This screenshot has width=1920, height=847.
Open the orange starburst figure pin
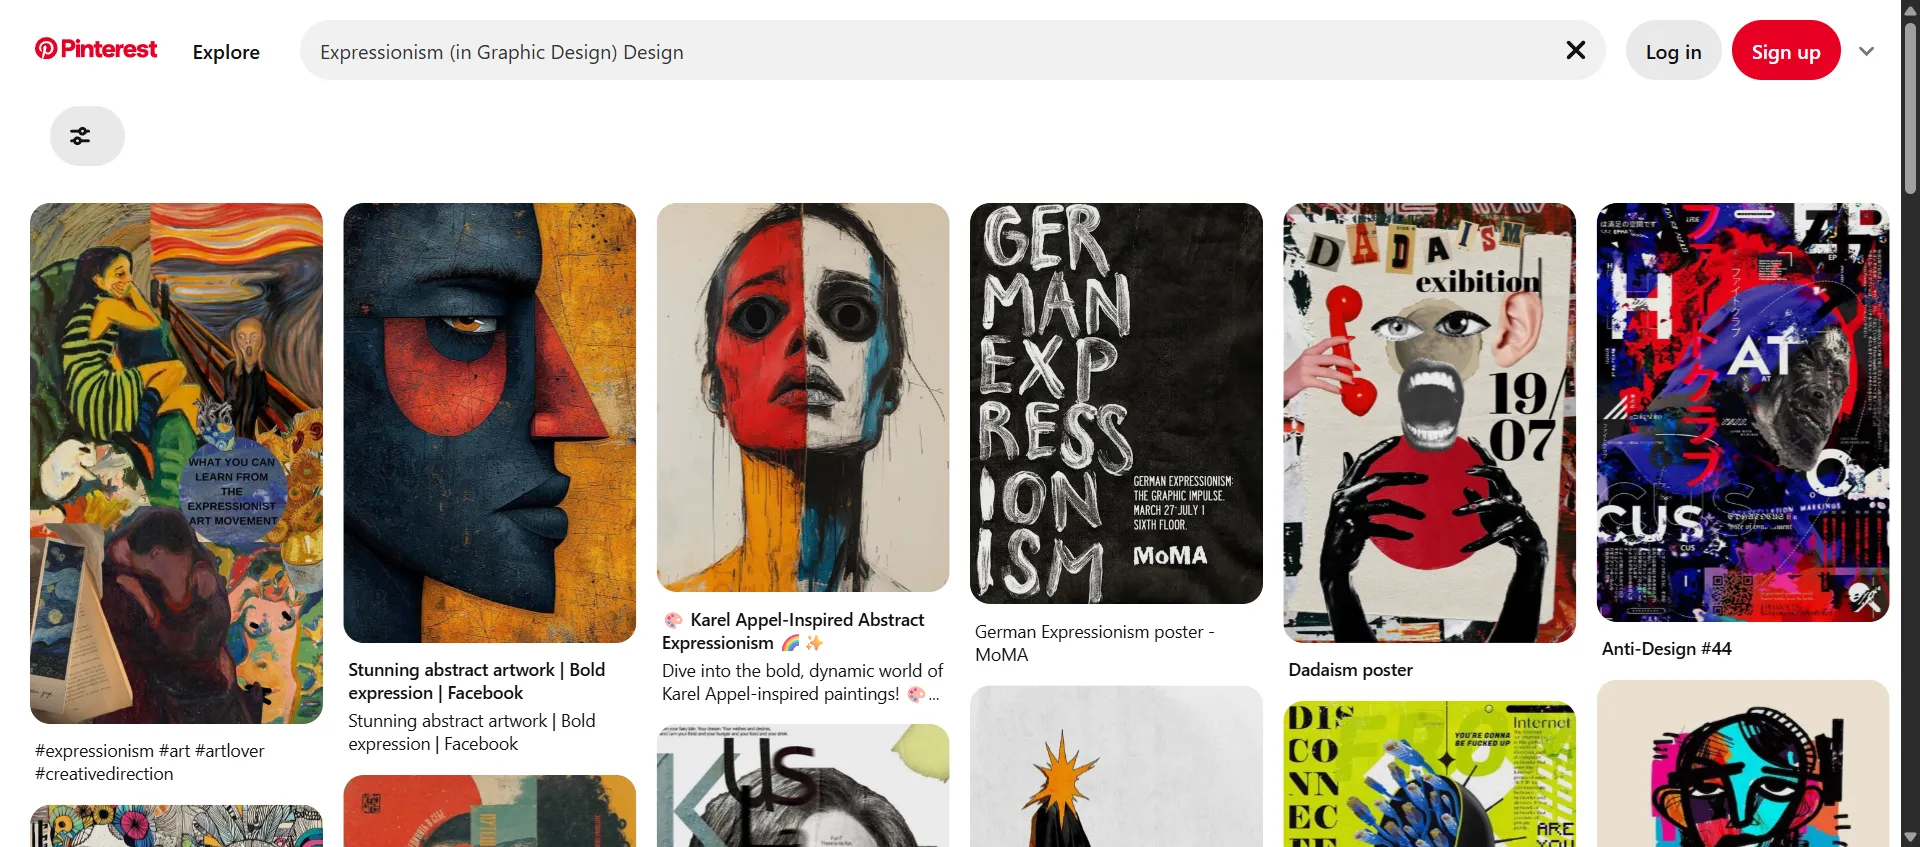(1116, 766)
